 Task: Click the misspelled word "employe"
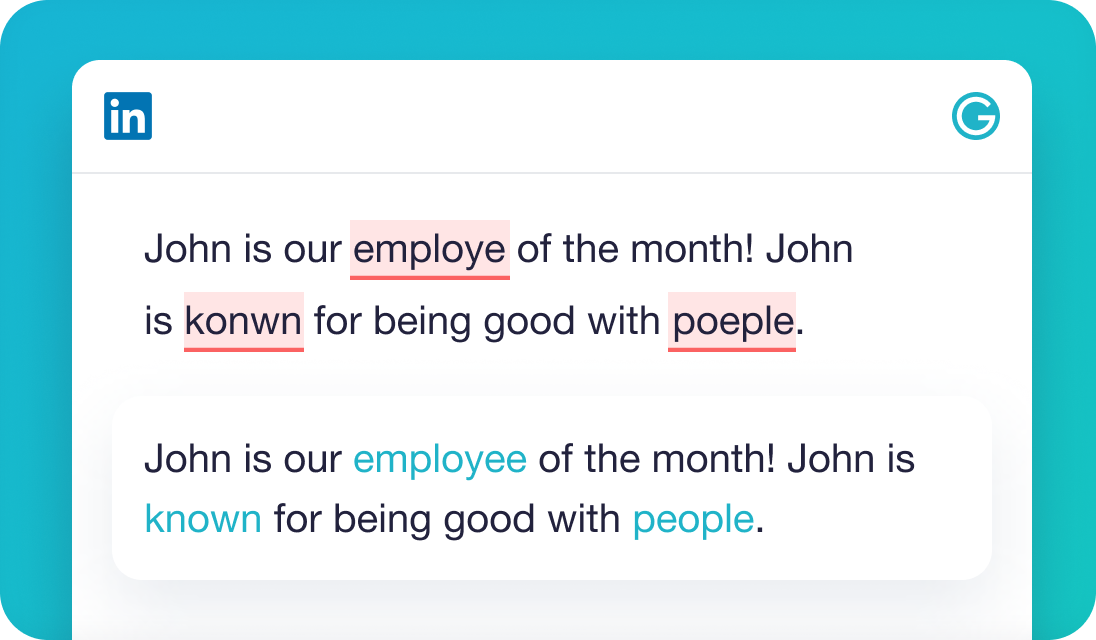tap(430, 249)
